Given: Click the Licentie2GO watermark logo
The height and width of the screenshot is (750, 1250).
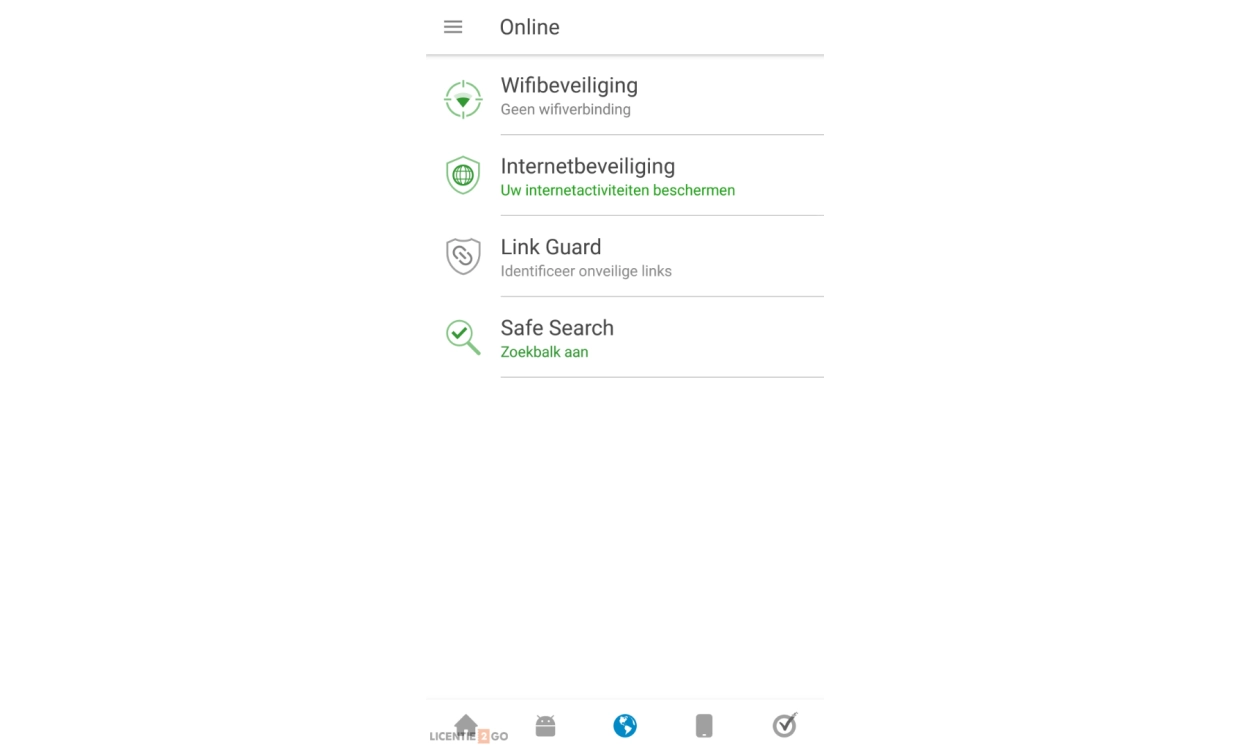Looking at the screenshot, I should tap(469, 736).
